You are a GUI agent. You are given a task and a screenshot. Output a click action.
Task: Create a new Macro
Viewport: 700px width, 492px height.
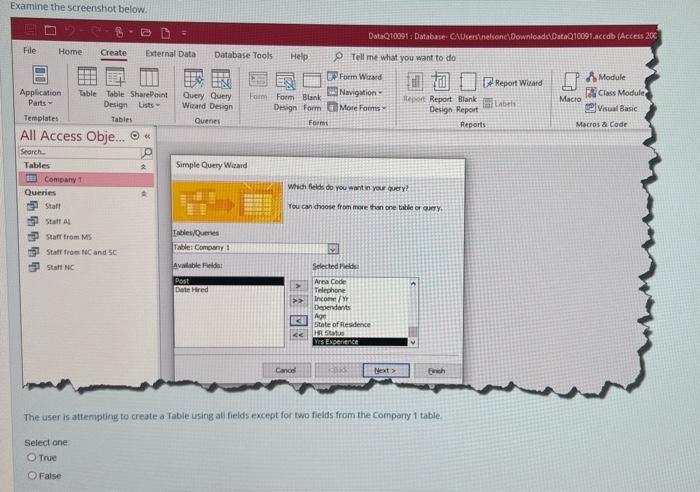click(x=570, y=88)
